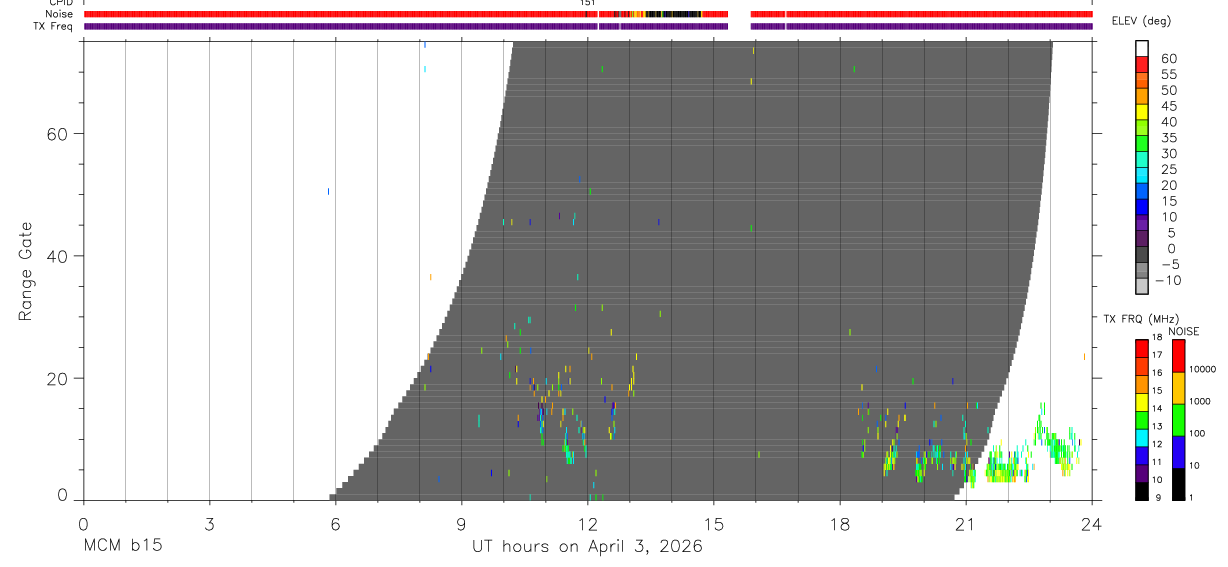Screen dimensions: 1228x567
Task: Click the Range Gate tick label "20"
Action: coord(58,378)
